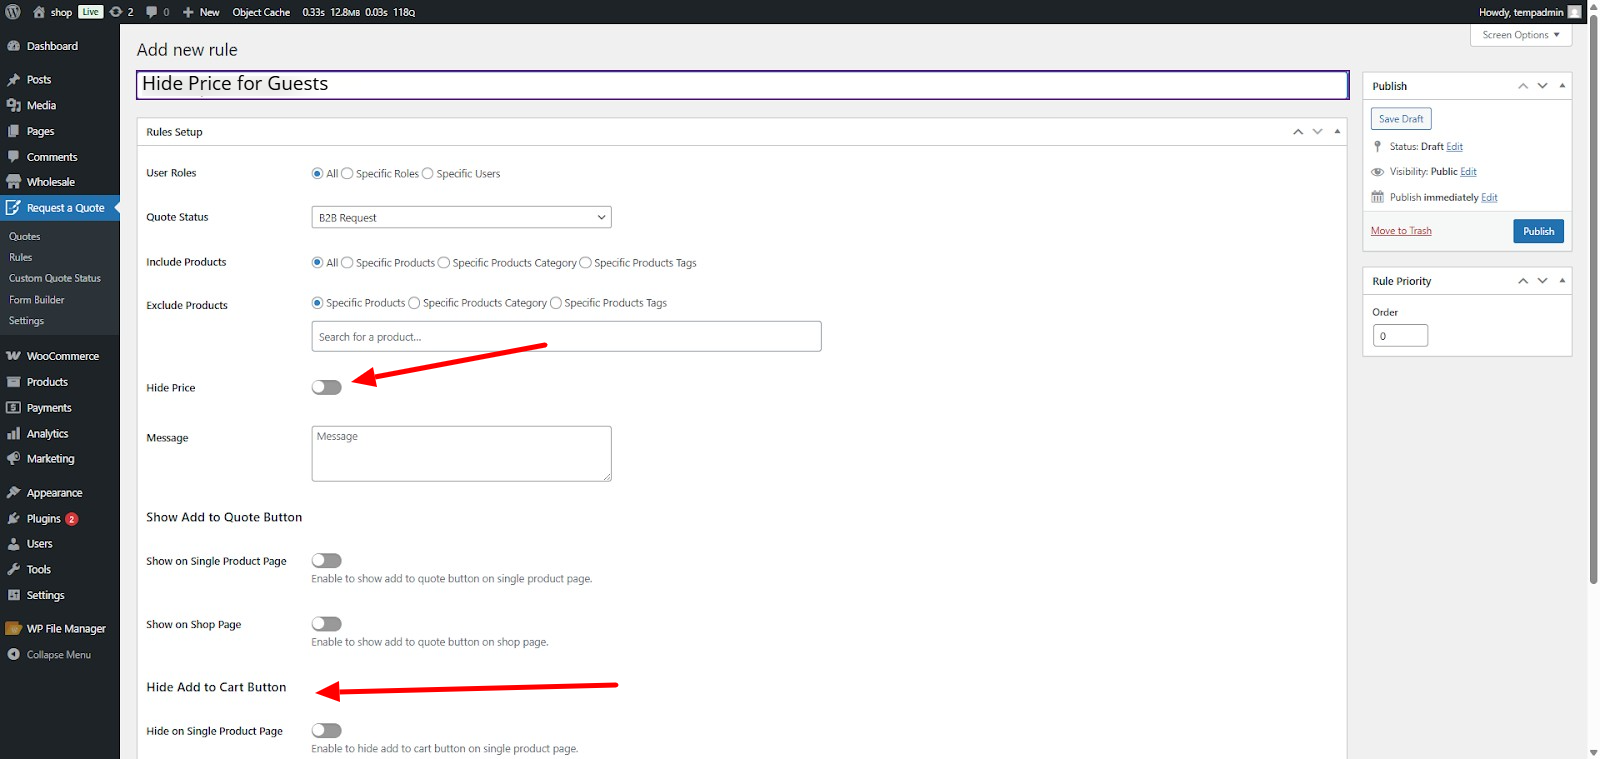Collapse the Rules Setup panel
Screen dimensions: 1600x759
tap(1337, 132)
